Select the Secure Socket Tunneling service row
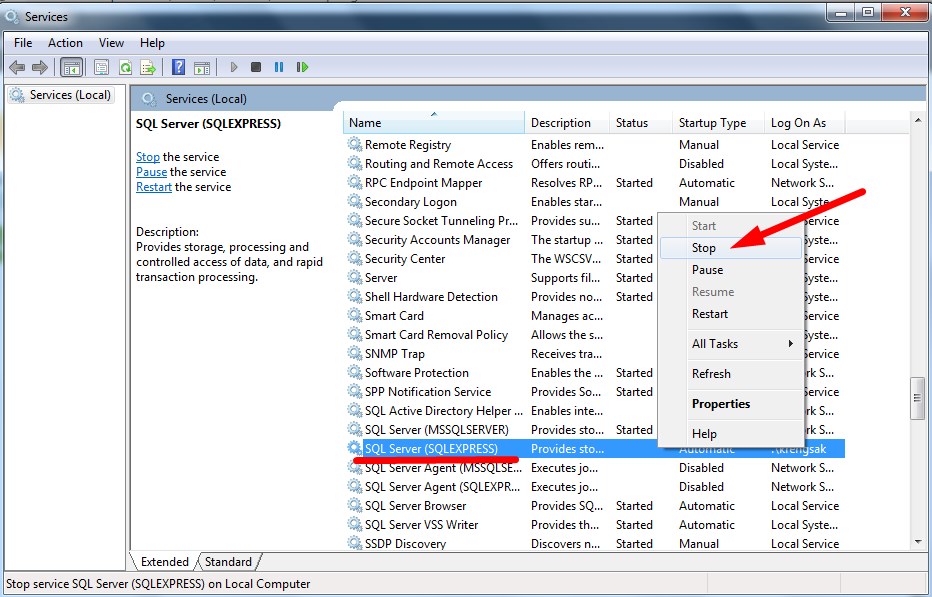The height and width of the screenshot is (597, 932). [501, 221]
